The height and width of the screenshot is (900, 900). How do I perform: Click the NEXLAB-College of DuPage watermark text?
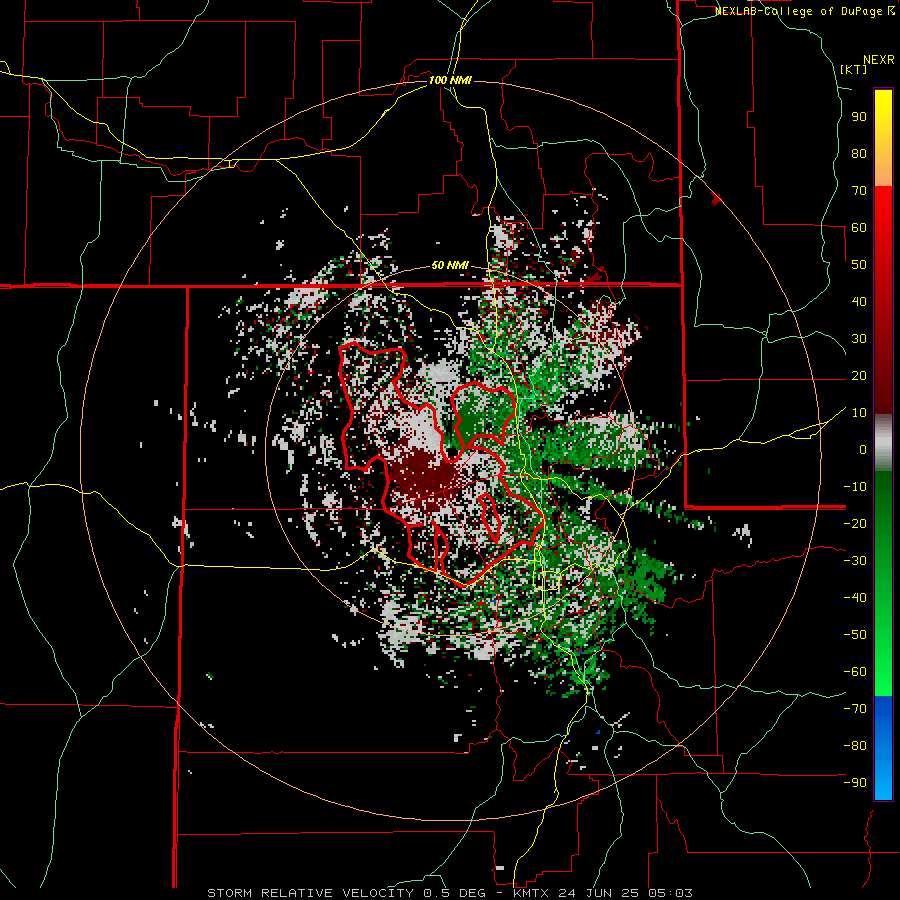point(804,11)
